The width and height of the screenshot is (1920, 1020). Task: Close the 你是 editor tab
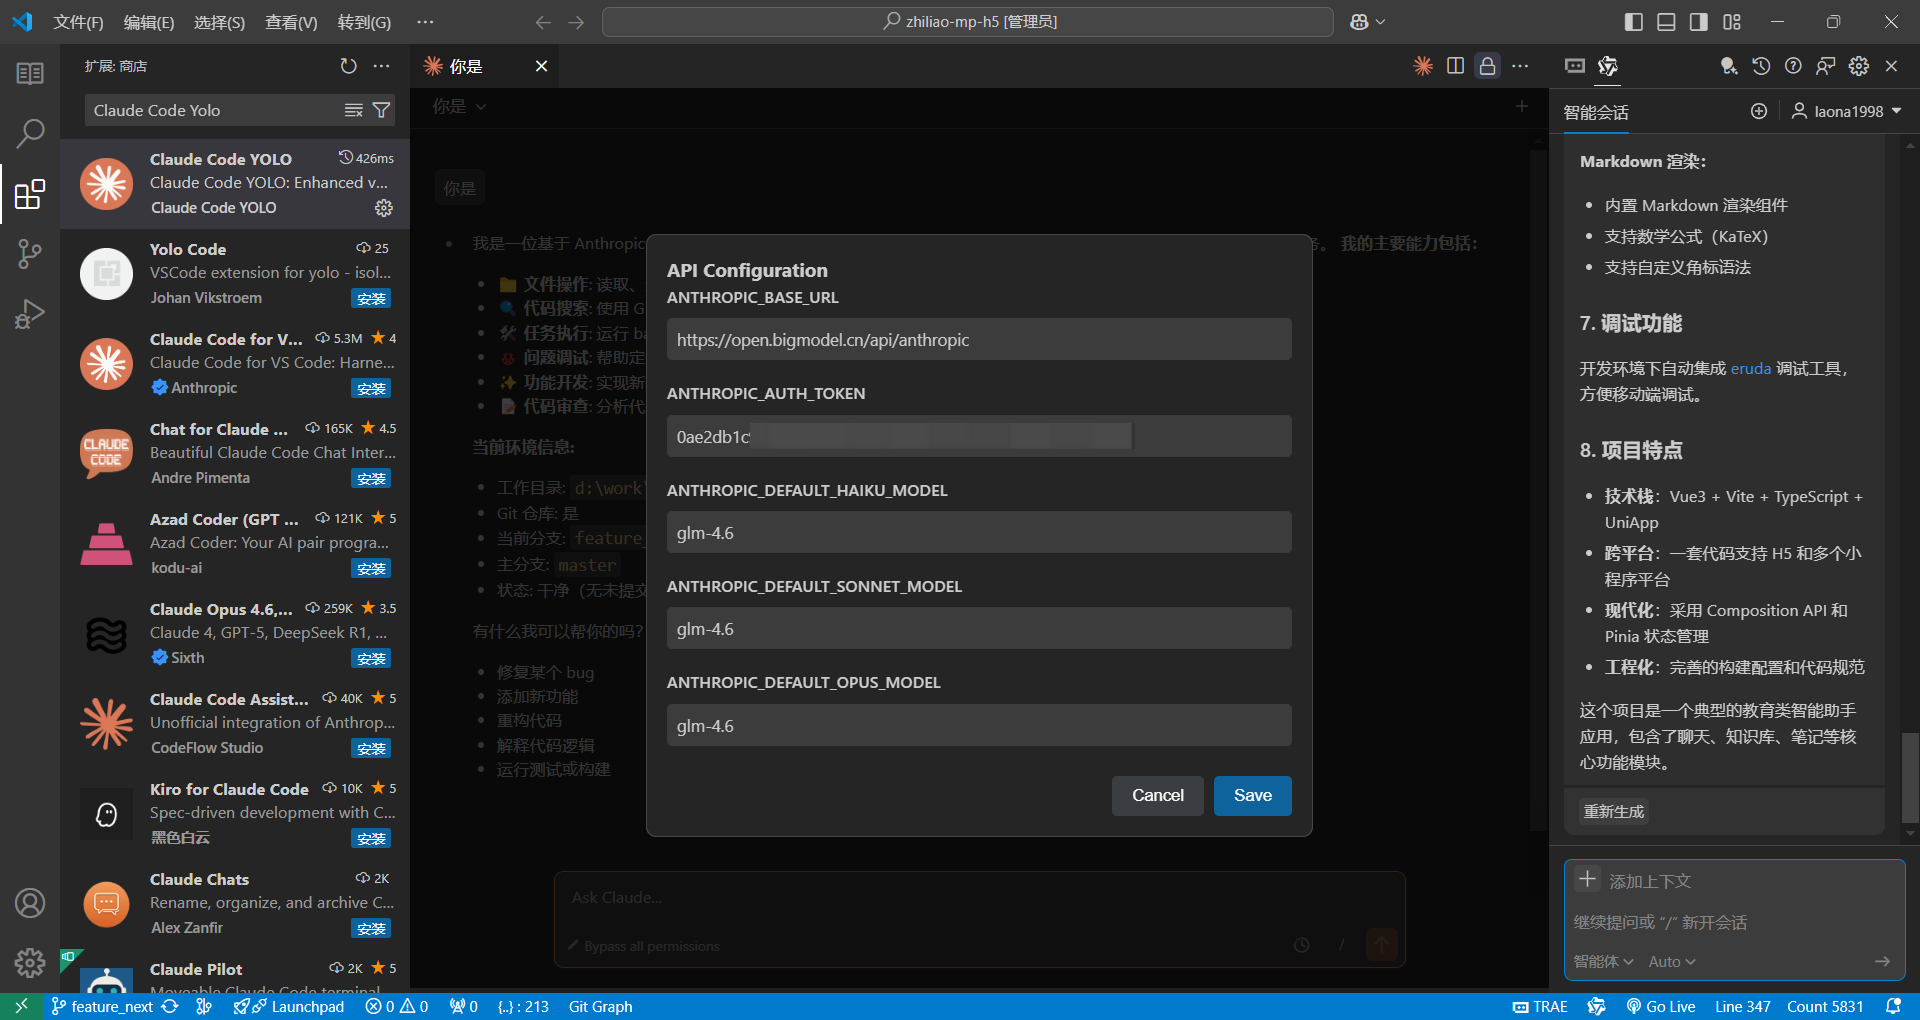click(x=541, y=66)
